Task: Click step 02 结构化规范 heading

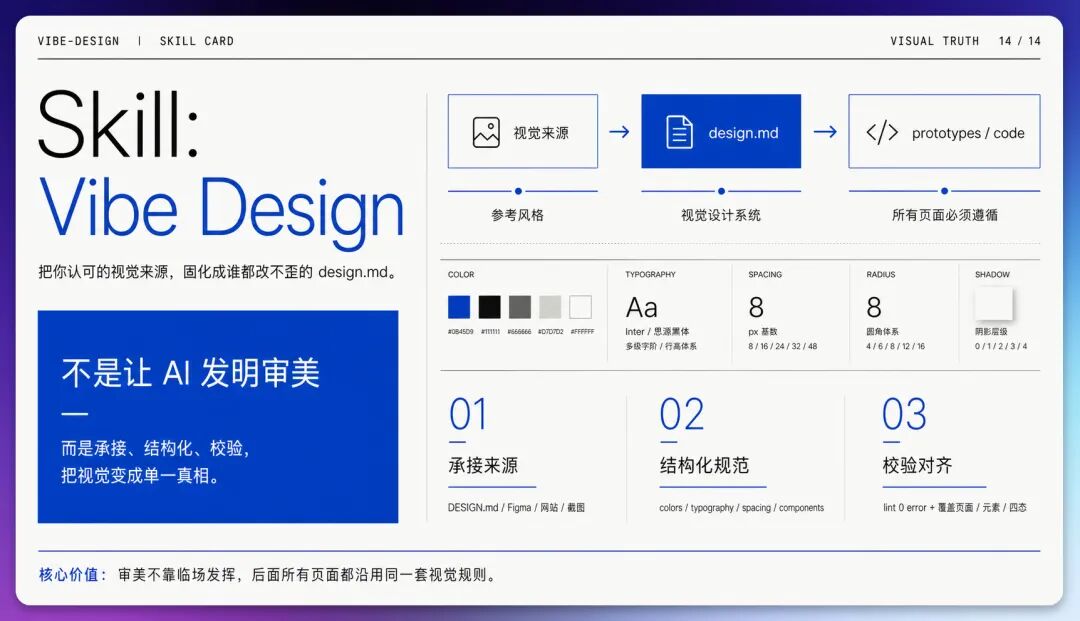Action: pos(704,465)
